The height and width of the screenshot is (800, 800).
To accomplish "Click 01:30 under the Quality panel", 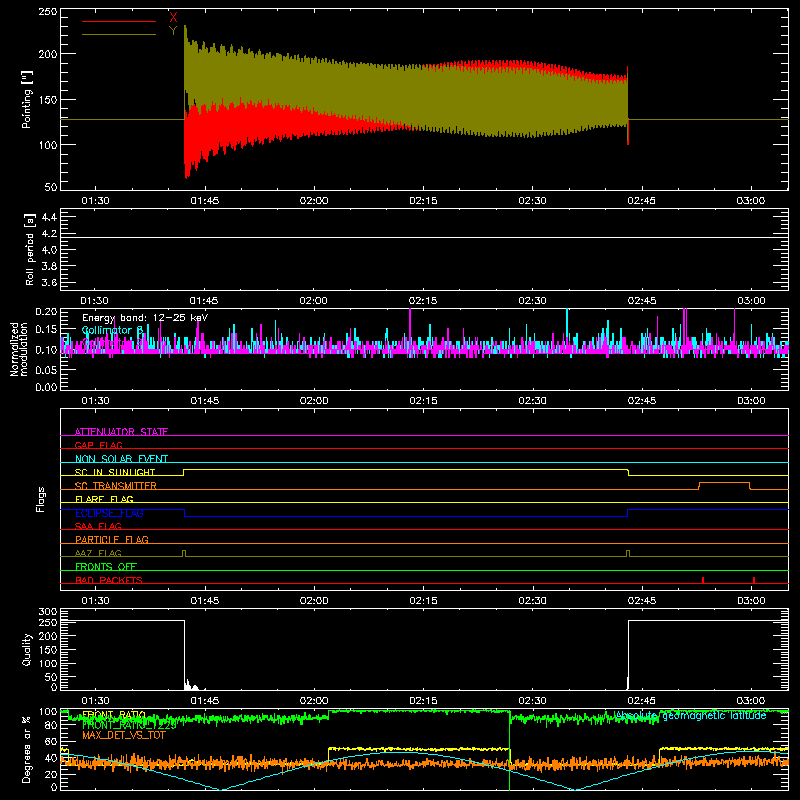I will [95, 701].
